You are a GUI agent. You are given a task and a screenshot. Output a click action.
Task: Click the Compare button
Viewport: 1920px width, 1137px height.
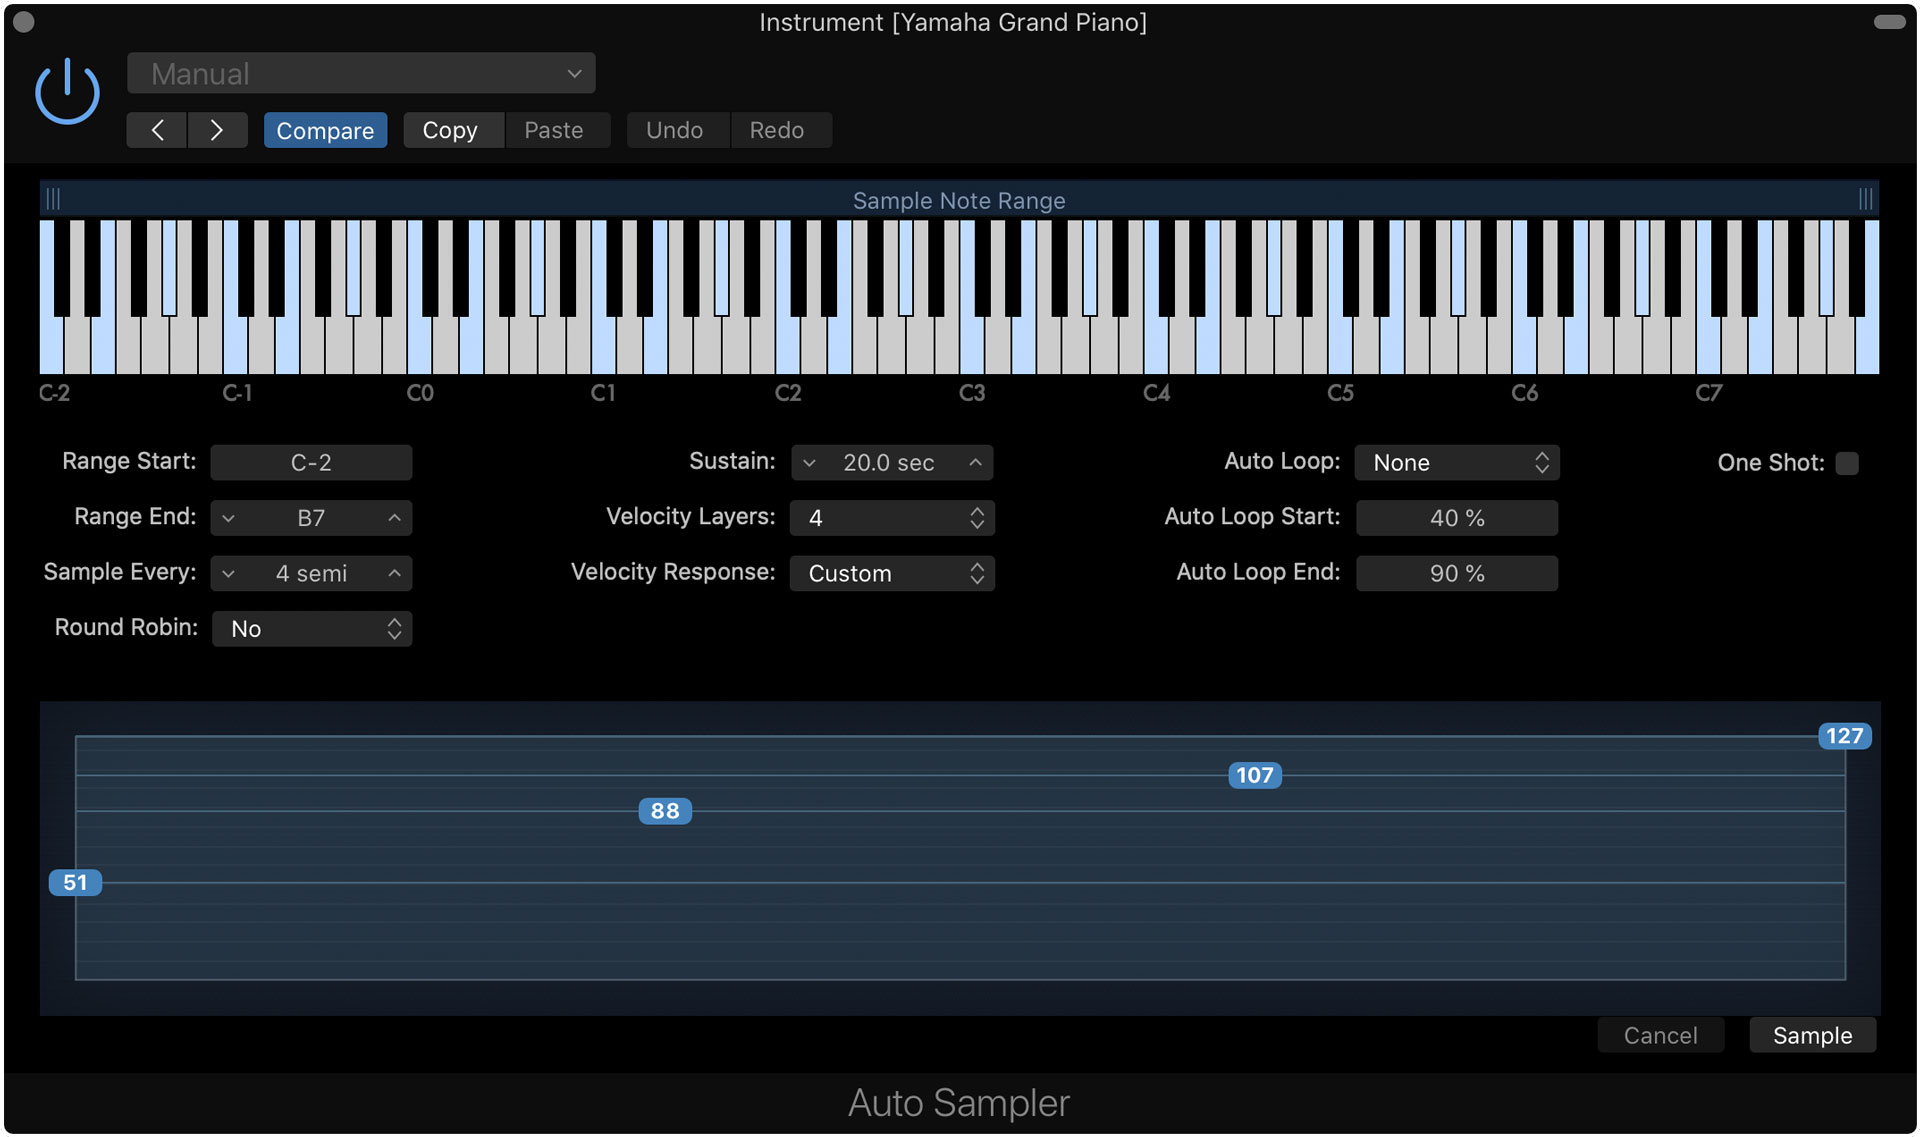click(325, 130)
